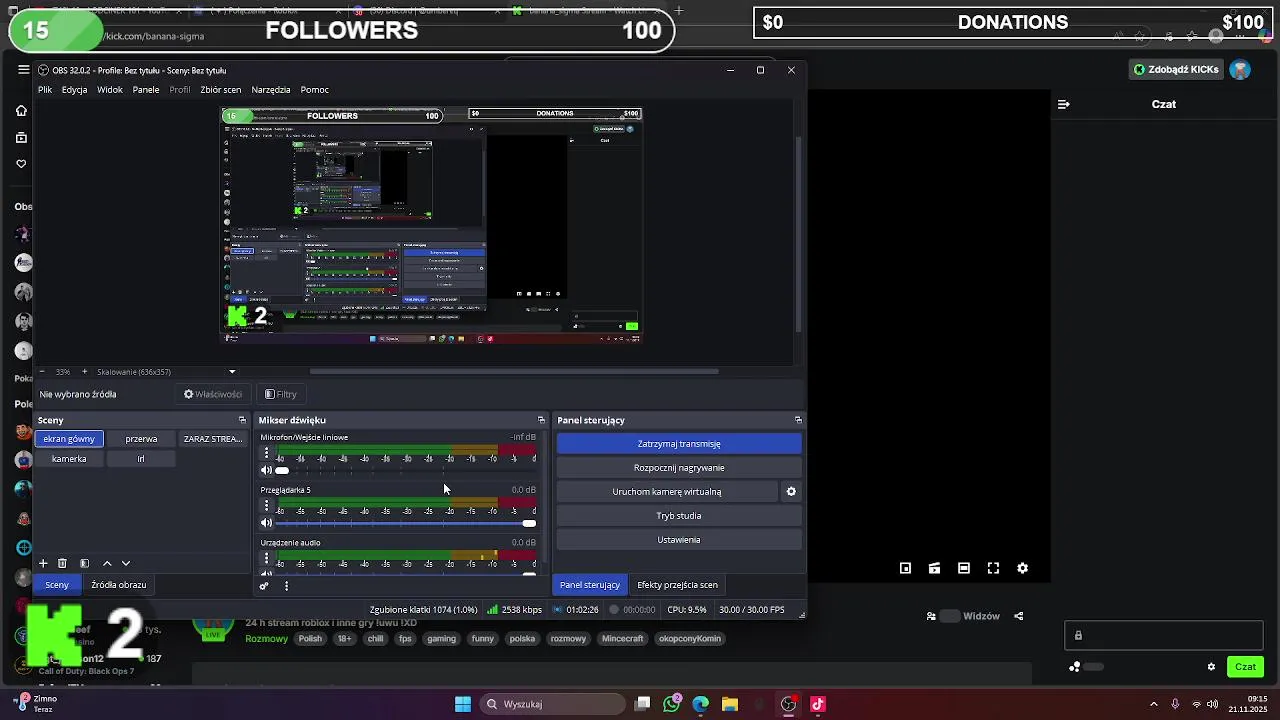This screenshot has height=720, width=1280.
Task: Open the Widok menu
Action: [x=110, y=90]
